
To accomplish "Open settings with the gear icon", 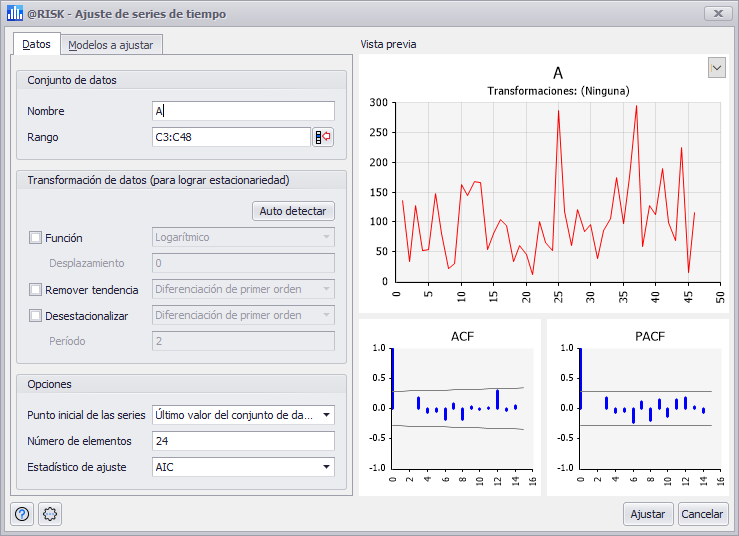I will click(x=50, y=514).
